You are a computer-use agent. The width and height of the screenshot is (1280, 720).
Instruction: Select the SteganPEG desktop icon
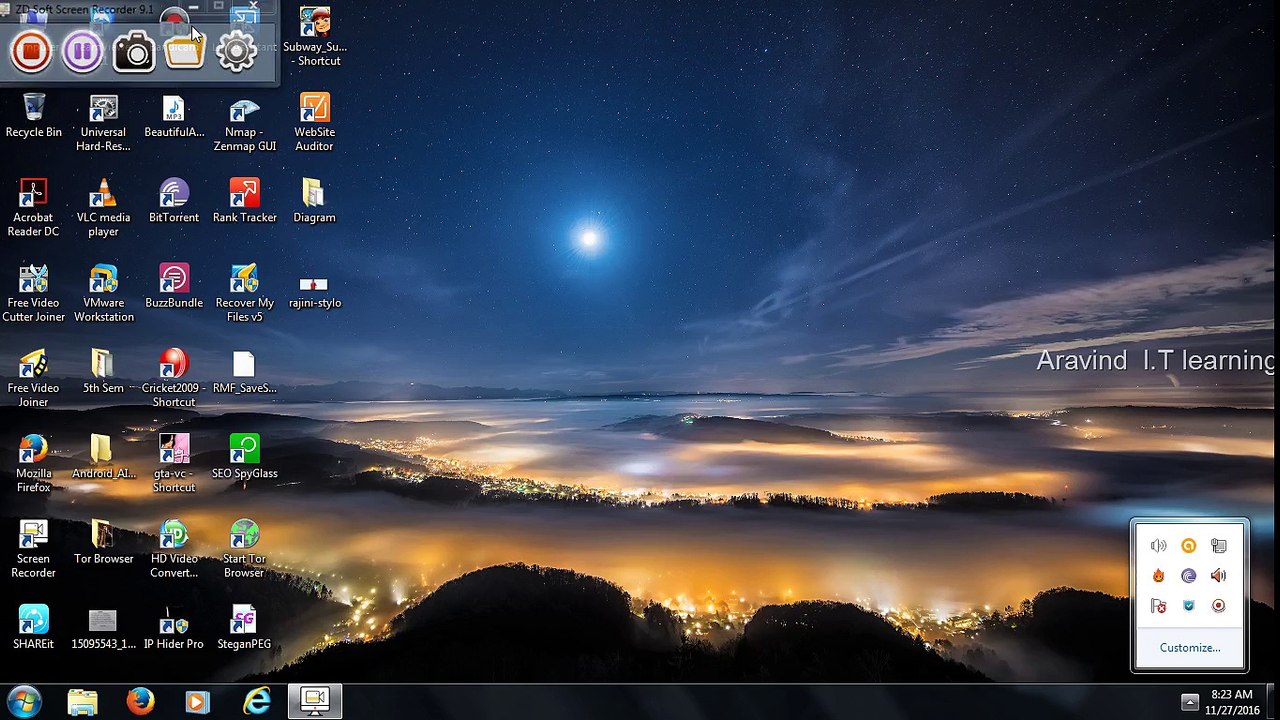(x=244, y=628)
